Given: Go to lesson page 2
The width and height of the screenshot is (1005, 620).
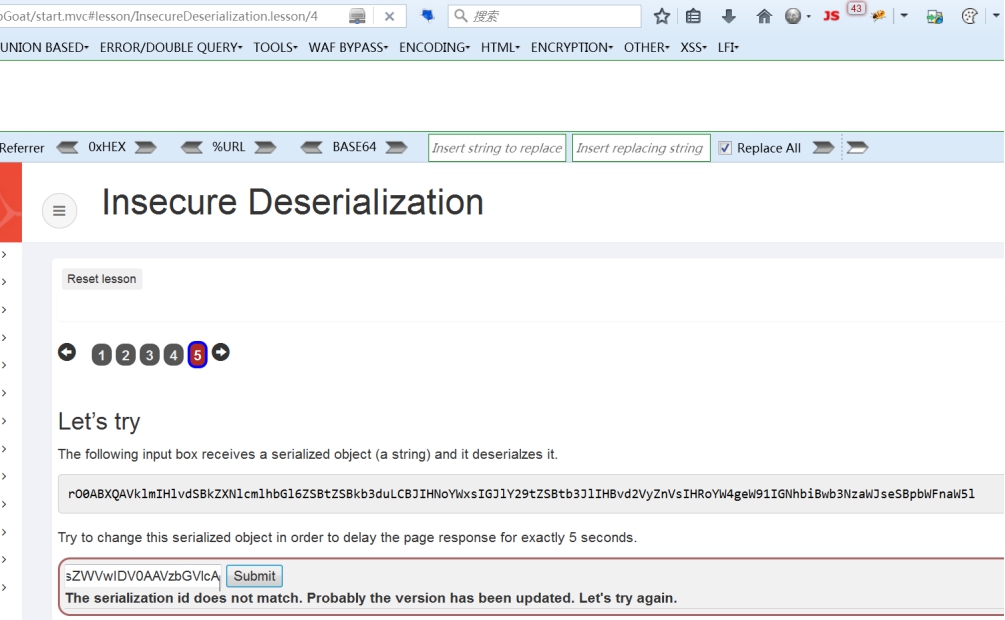Looking at the screenshot, I should [x=126, y=355].
